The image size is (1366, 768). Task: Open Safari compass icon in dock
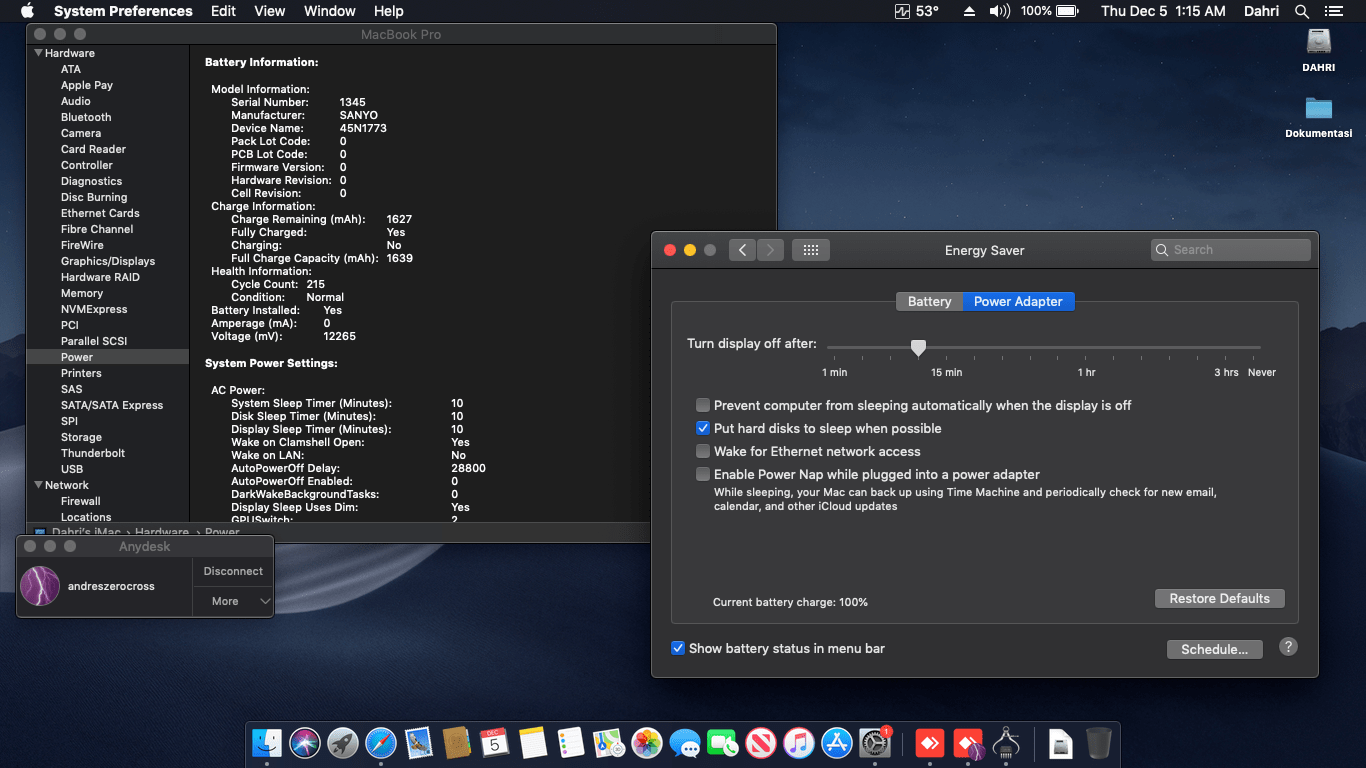point(381,743)
